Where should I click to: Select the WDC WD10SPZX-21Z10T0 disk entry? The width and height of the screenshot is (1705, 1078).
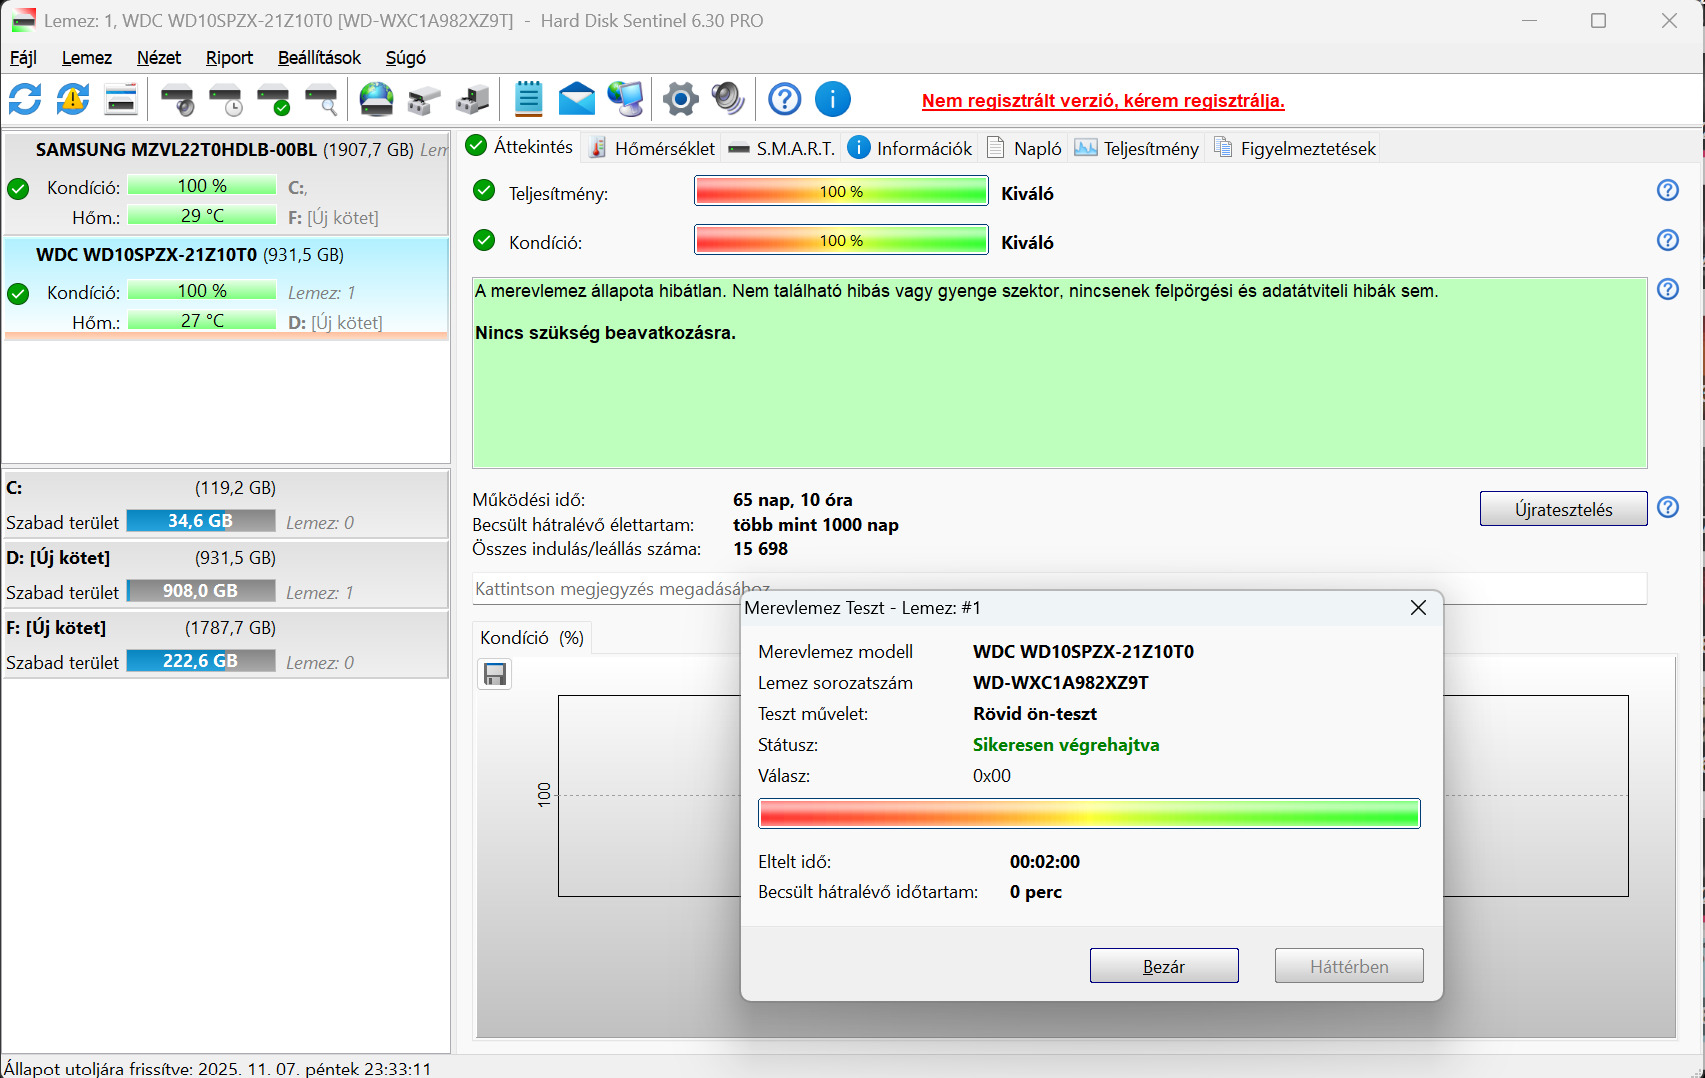click(x=226, y=288)
